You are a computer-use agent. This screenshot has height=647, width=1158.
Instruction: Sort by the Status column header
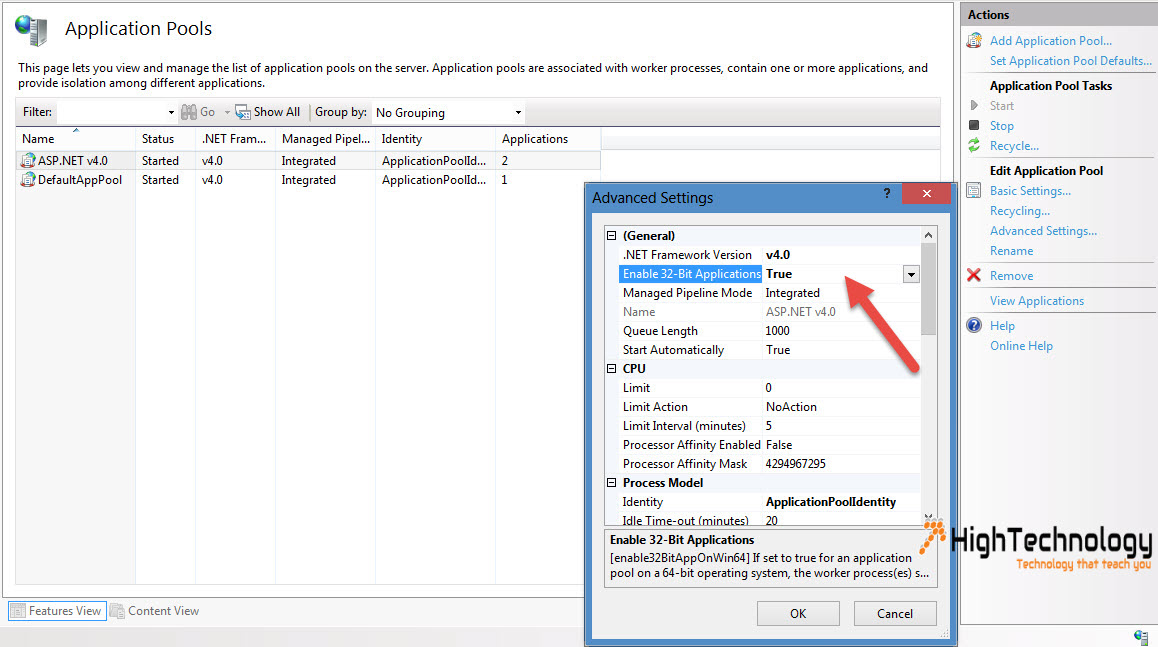click(165, 139)
